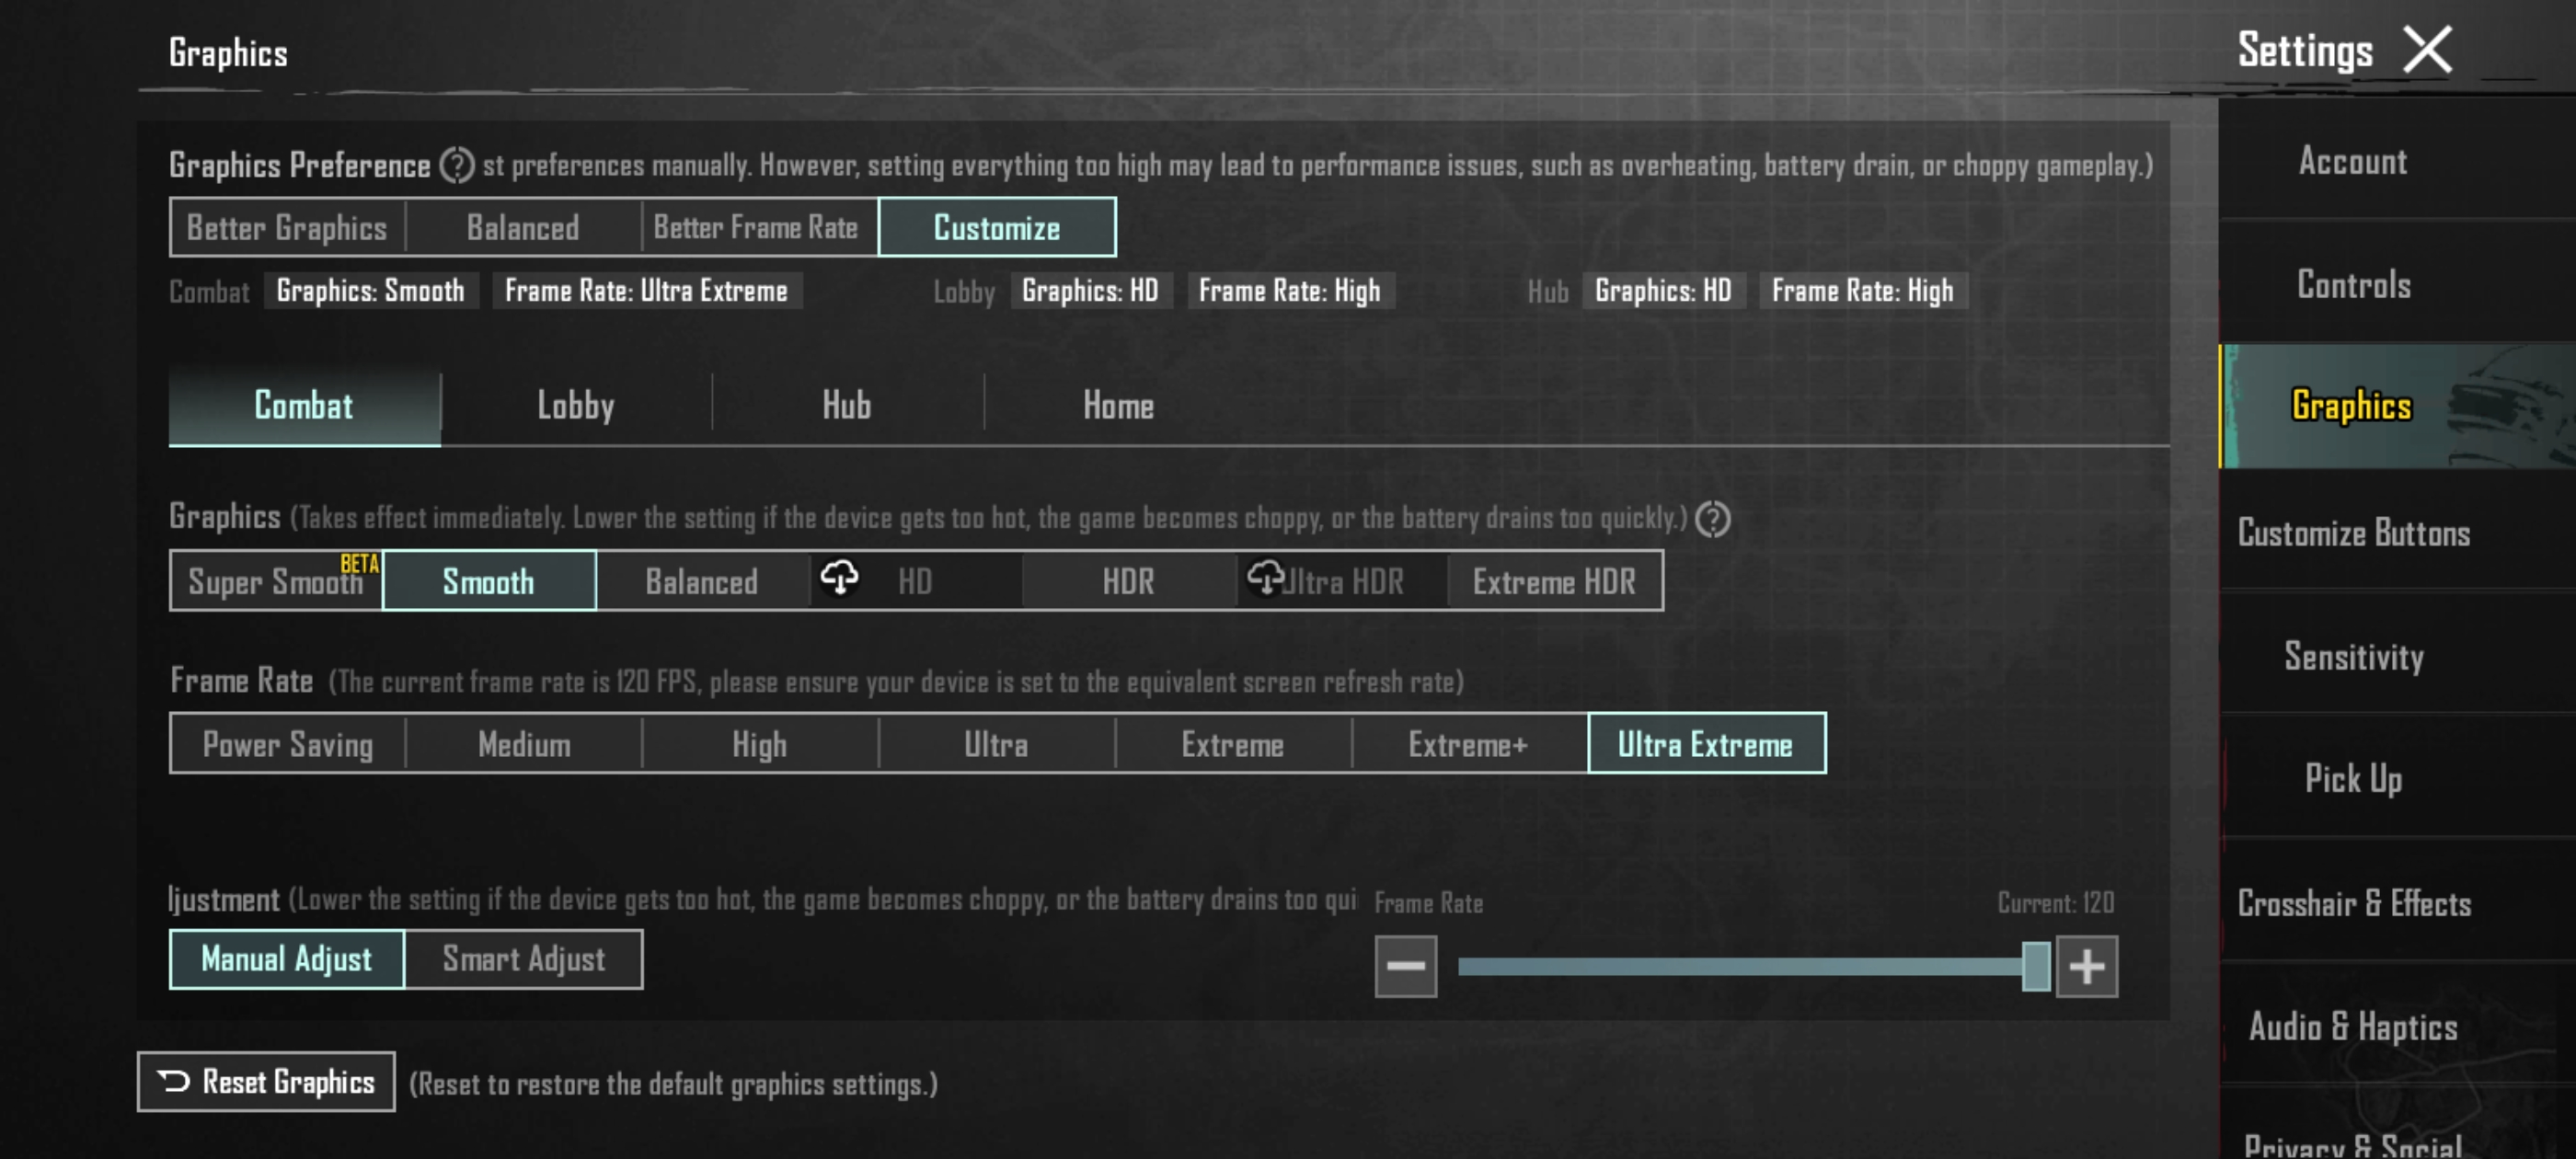
Task: Open Customize Buttons settings
Action: 2353,533
